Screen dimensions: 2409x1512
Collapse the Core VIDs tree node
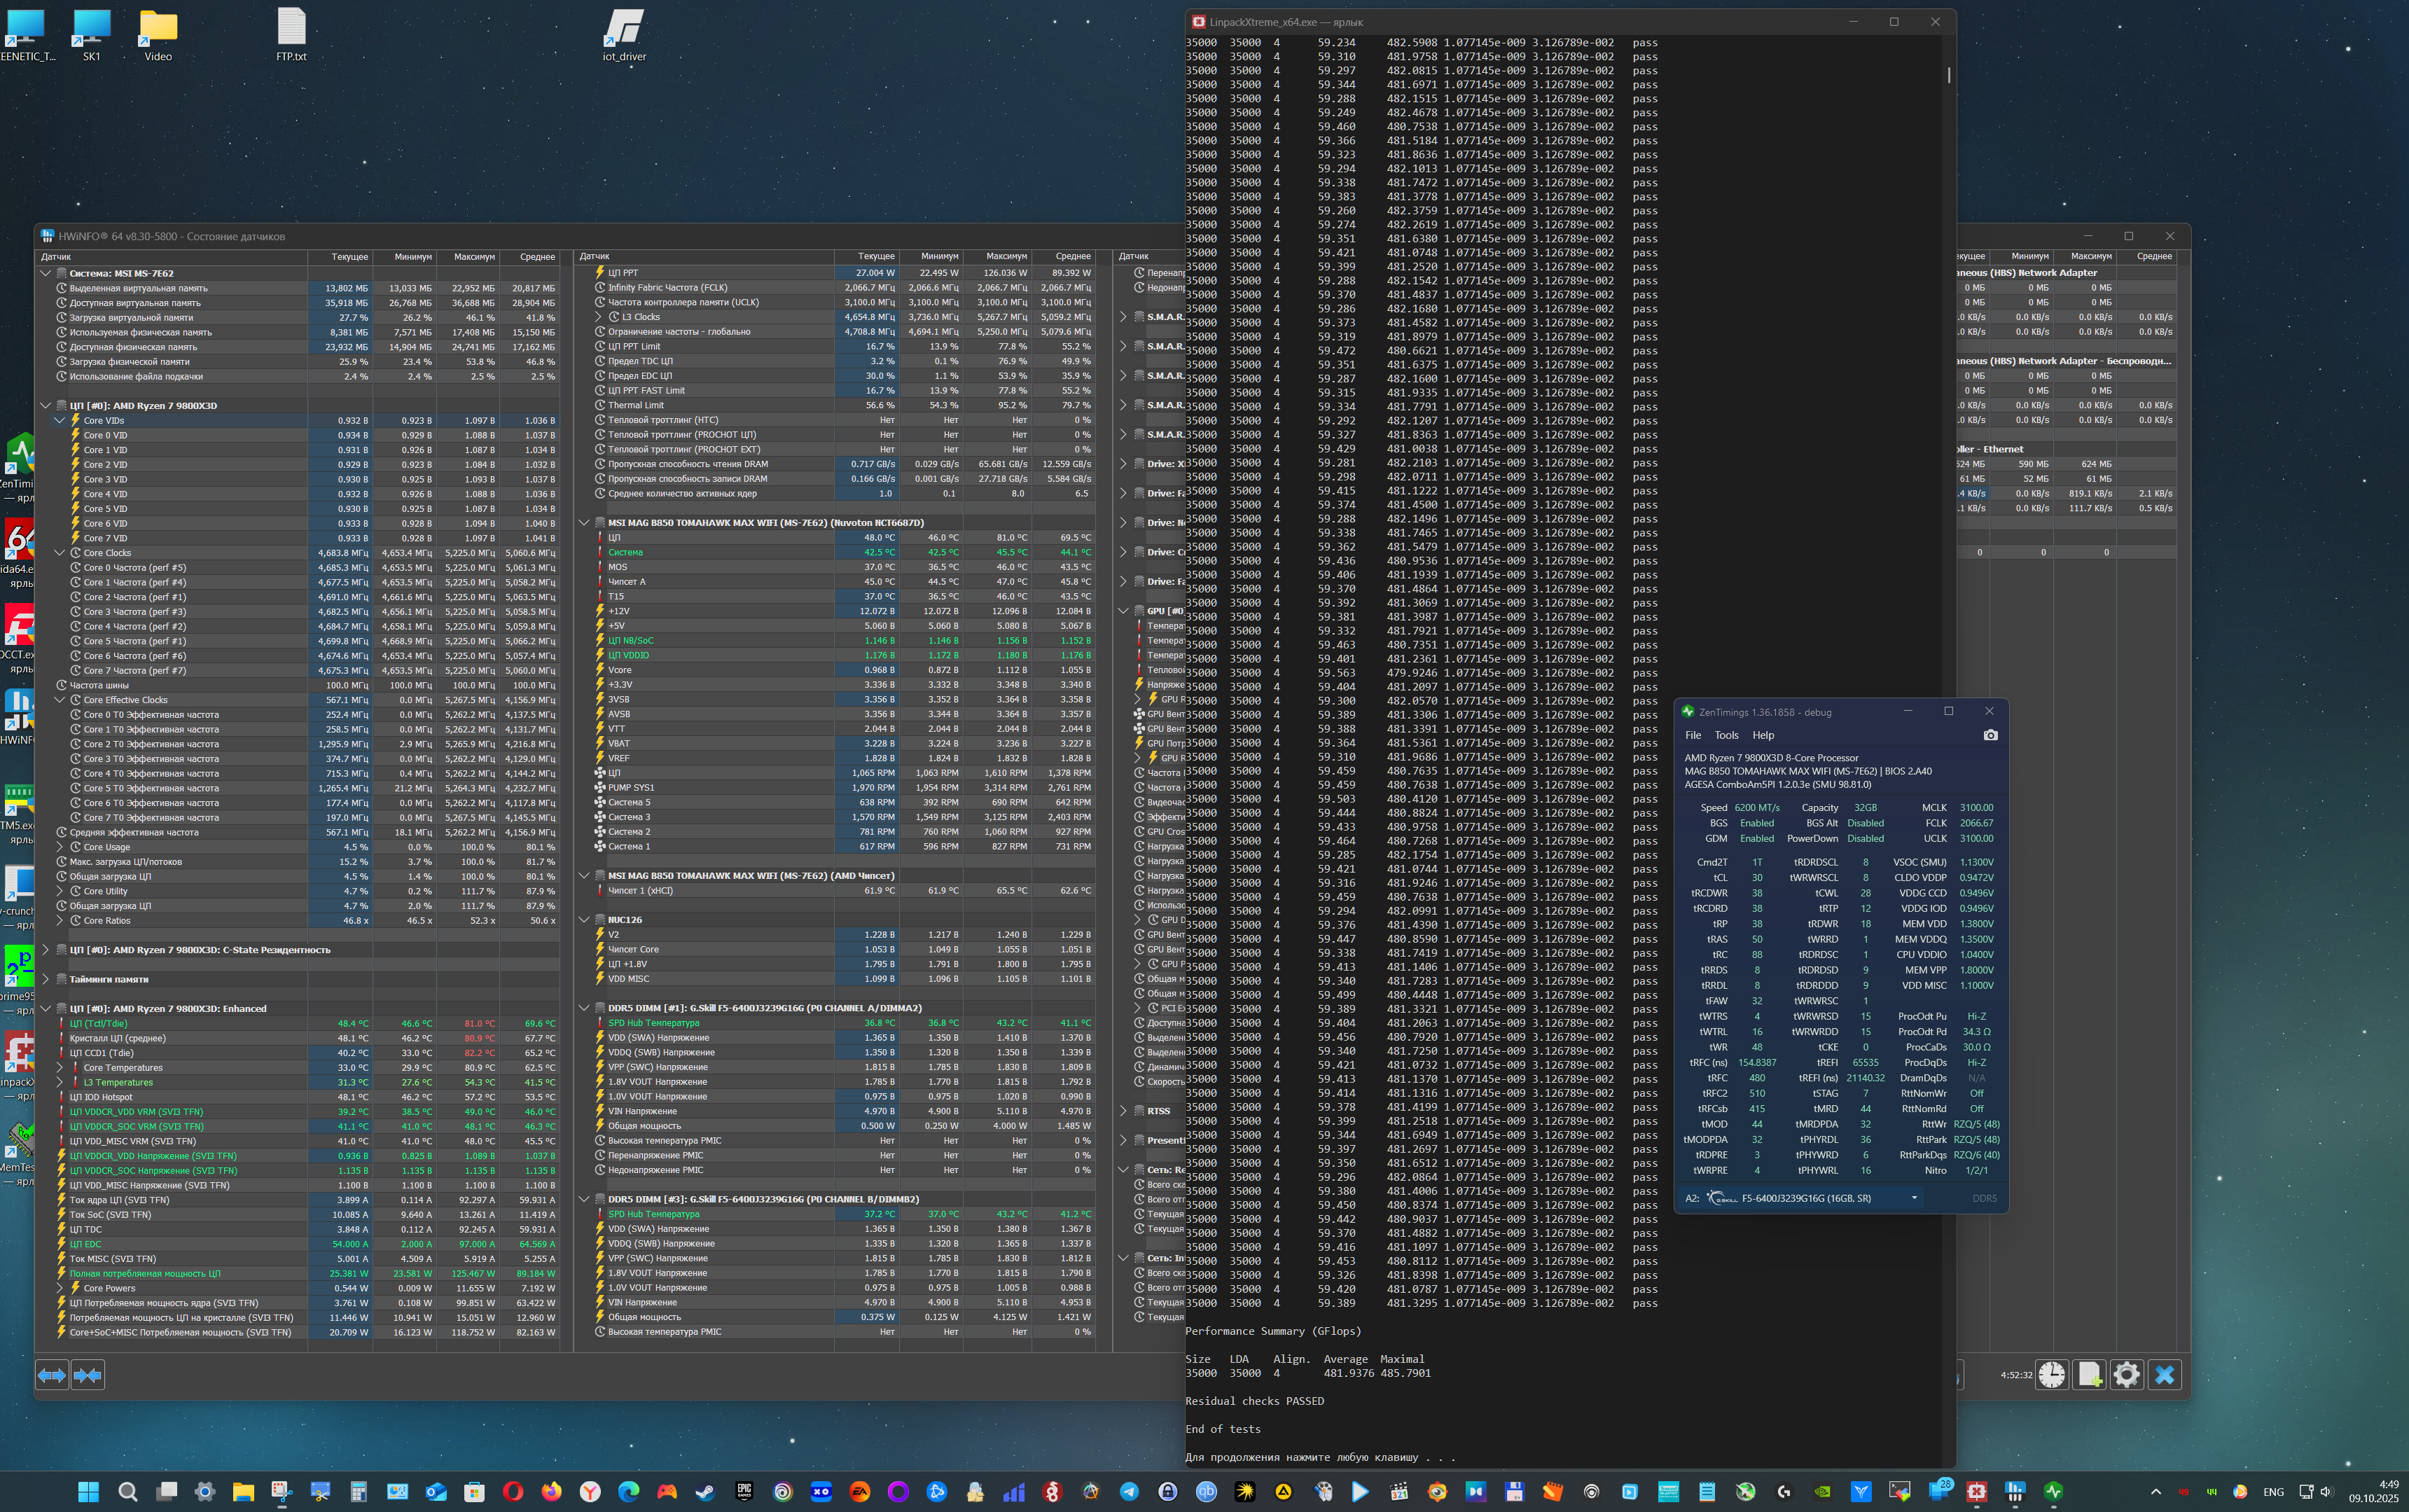60,421
